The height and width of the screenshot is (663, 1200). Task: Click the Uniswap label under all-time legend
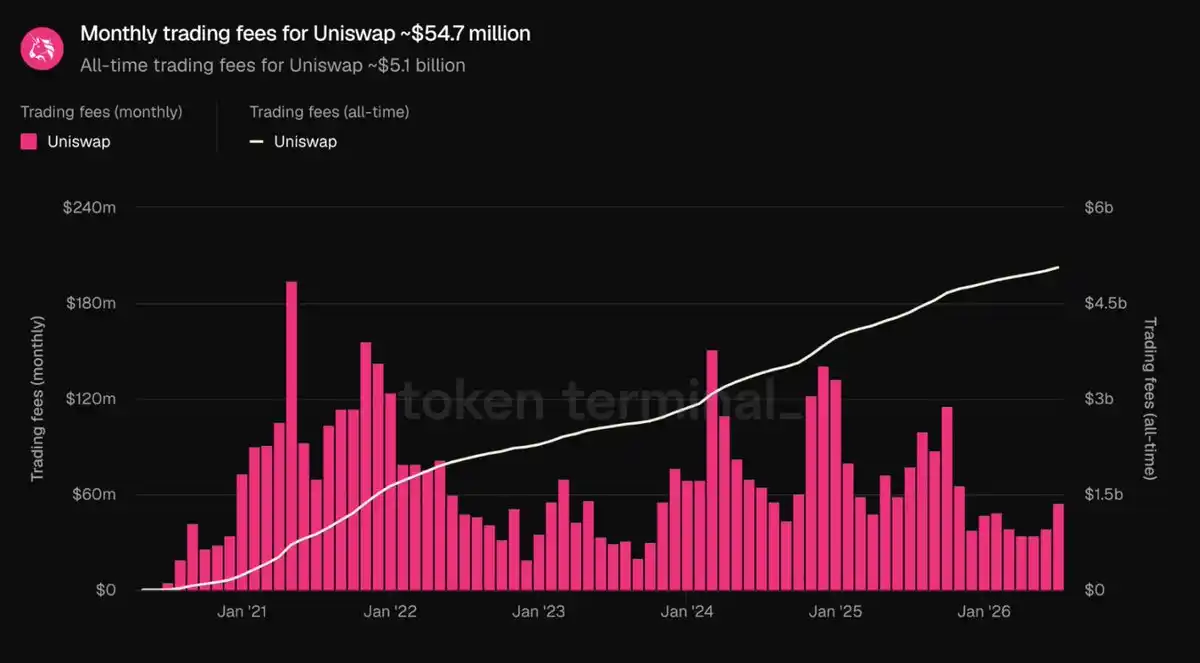point(305,142)
